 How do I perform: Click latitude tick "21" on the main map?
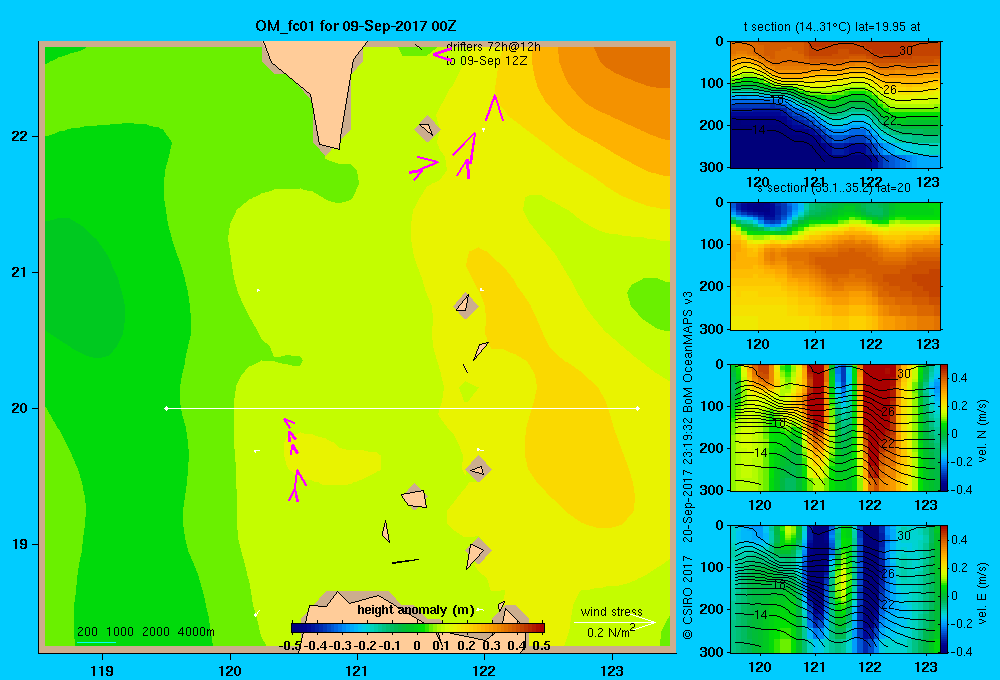pos(20,272)
